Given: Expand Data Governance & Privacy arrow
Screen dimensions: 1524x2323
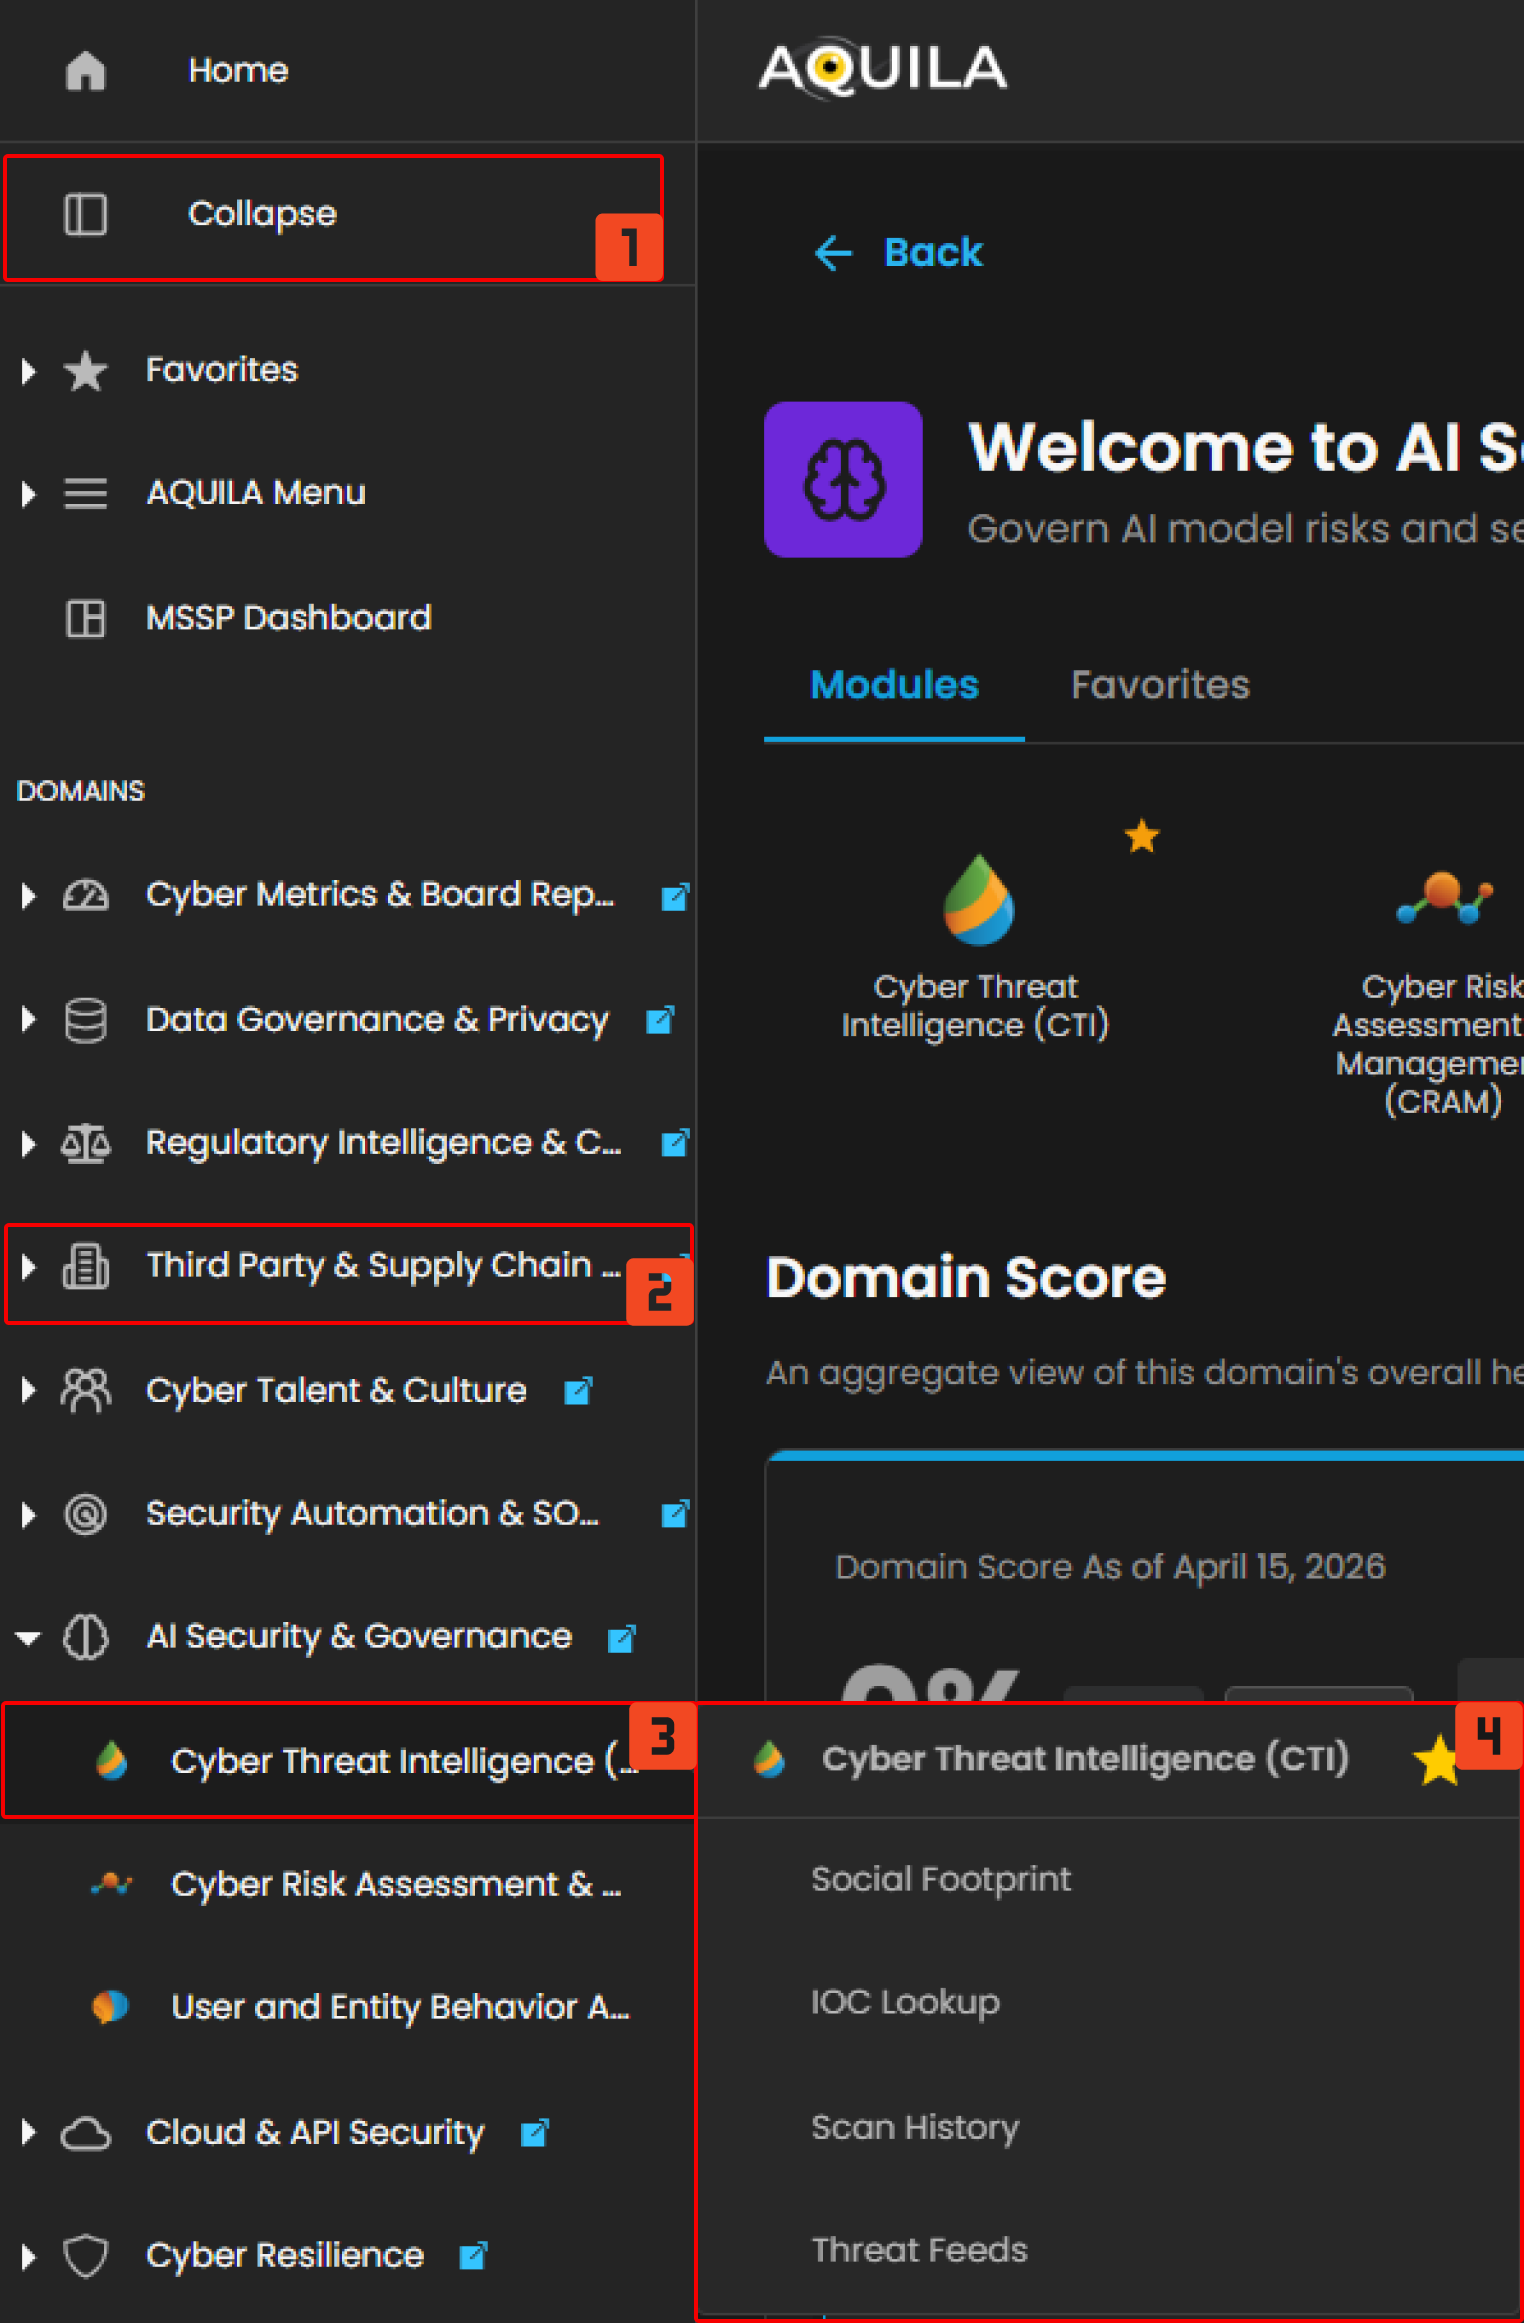Looking at the screenshot, I should pos(28,1020).
